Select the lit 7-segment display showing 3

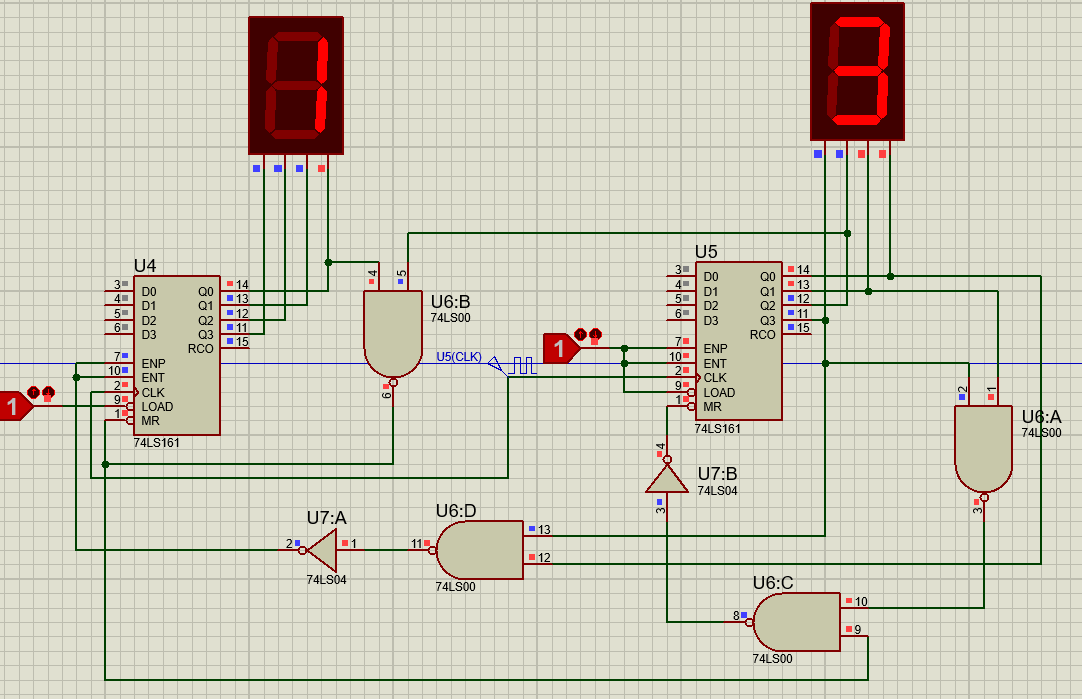pyautogui.click(x=857, y=71)
